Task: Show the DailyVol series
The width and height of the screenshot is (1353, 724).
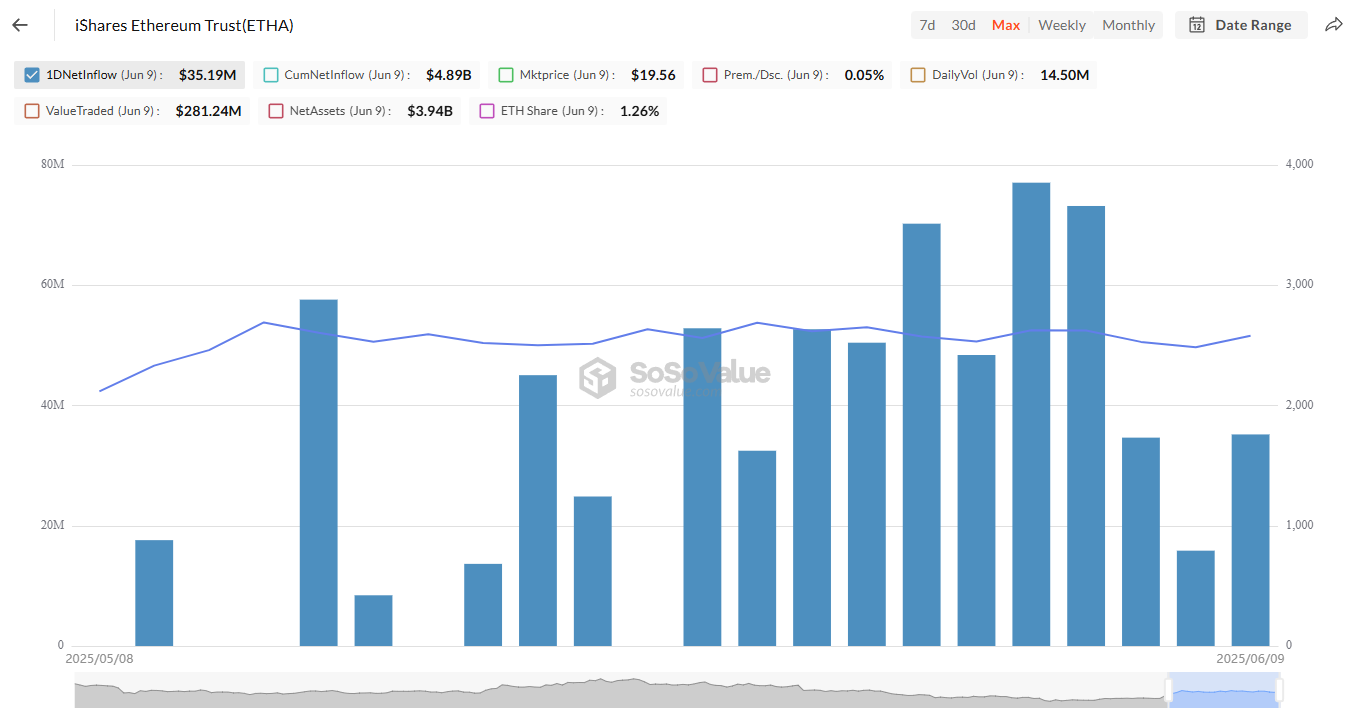Action: (918, 75)
